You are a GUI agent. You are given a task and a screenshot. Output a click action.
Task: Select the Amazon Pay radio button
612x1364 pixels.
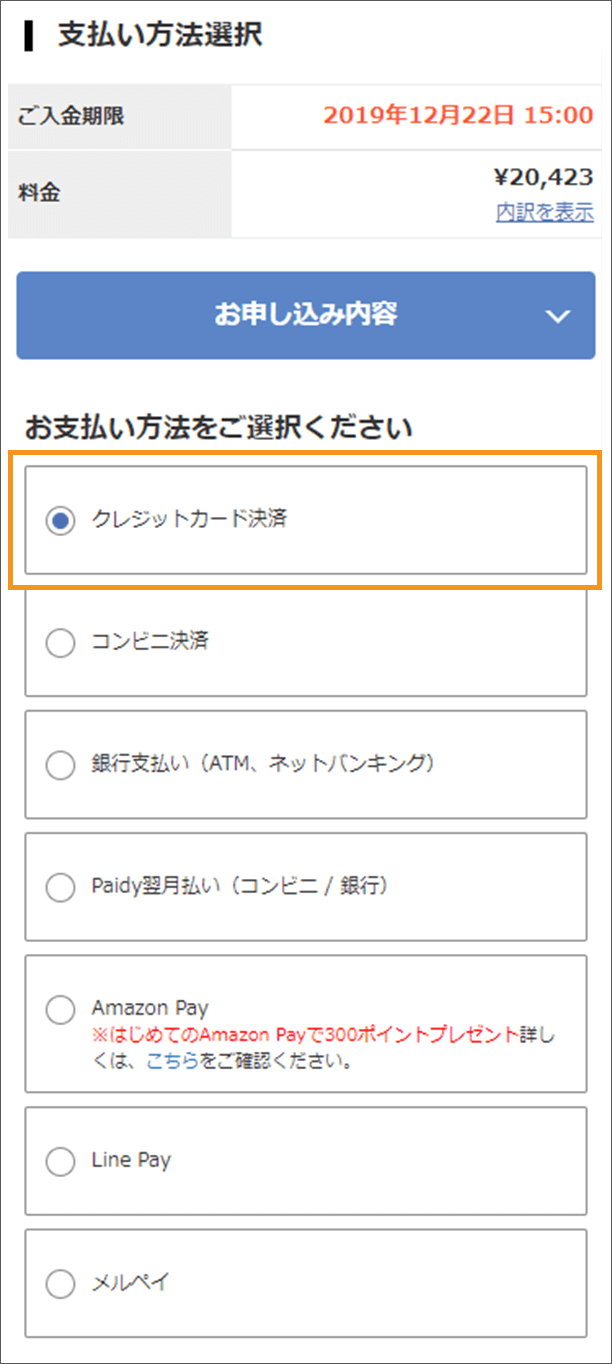point(61,1010)
